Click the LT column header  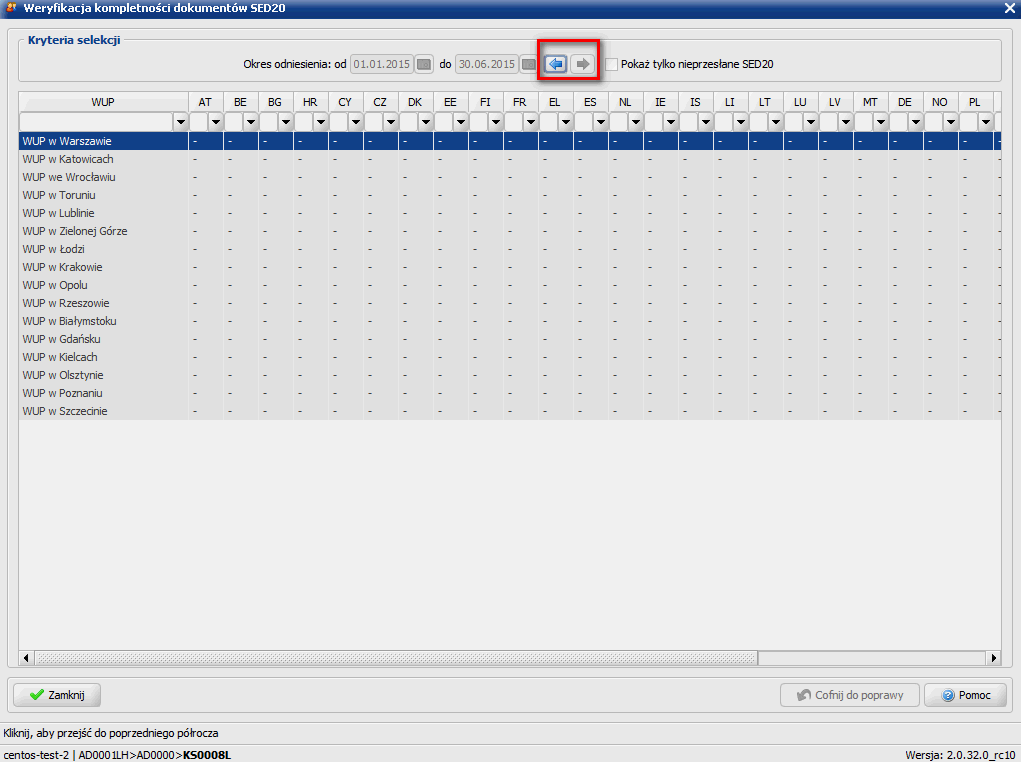click(x=765, y=102)
